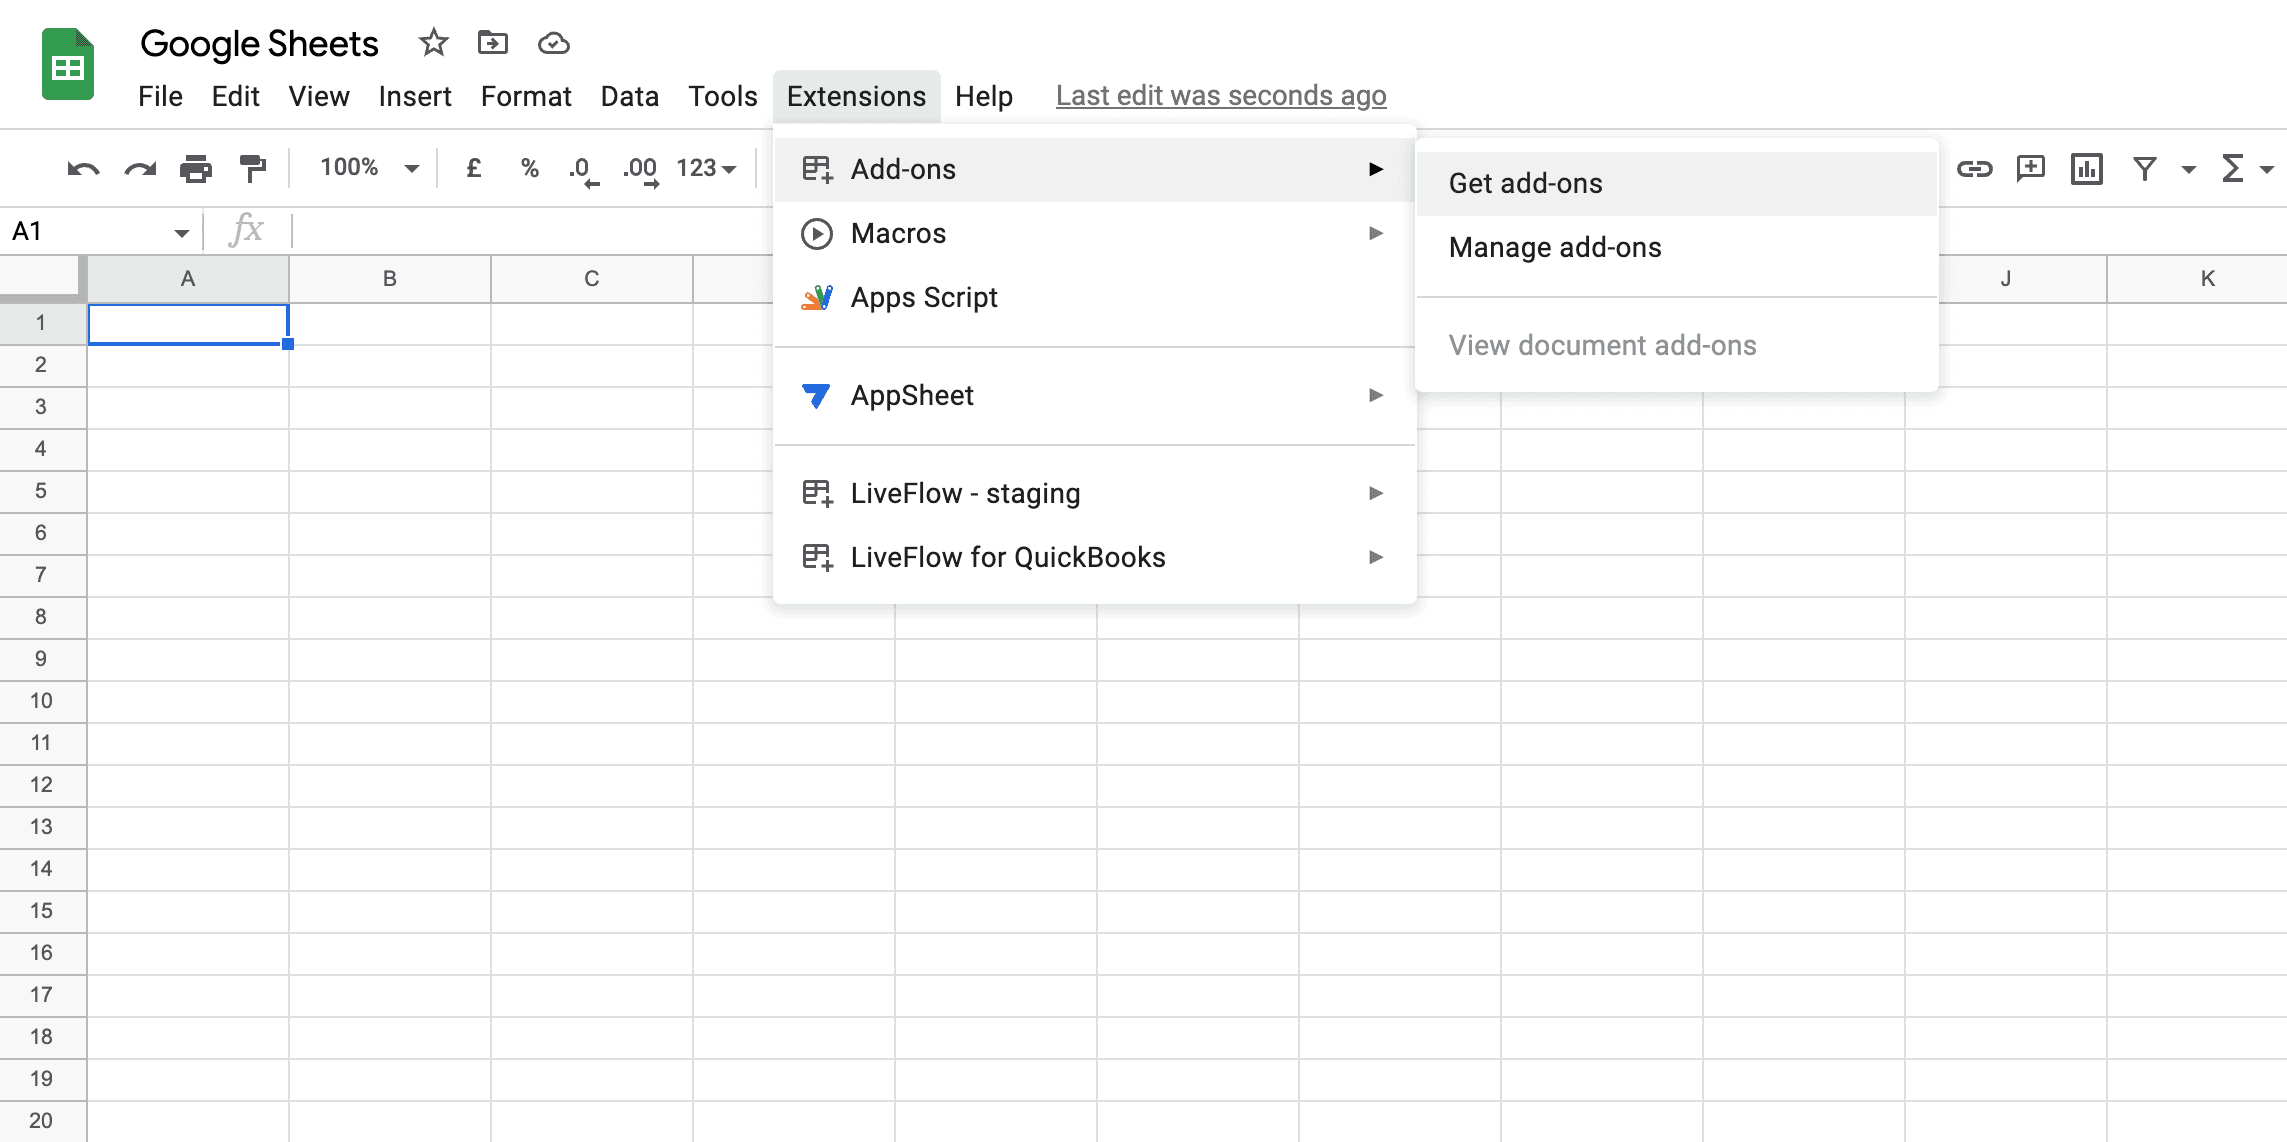Viewport: 2287px width, 1142px height.
Task: Expand LiveFlow for QuickBooks submenu arrow
Action: [1376, 557]
